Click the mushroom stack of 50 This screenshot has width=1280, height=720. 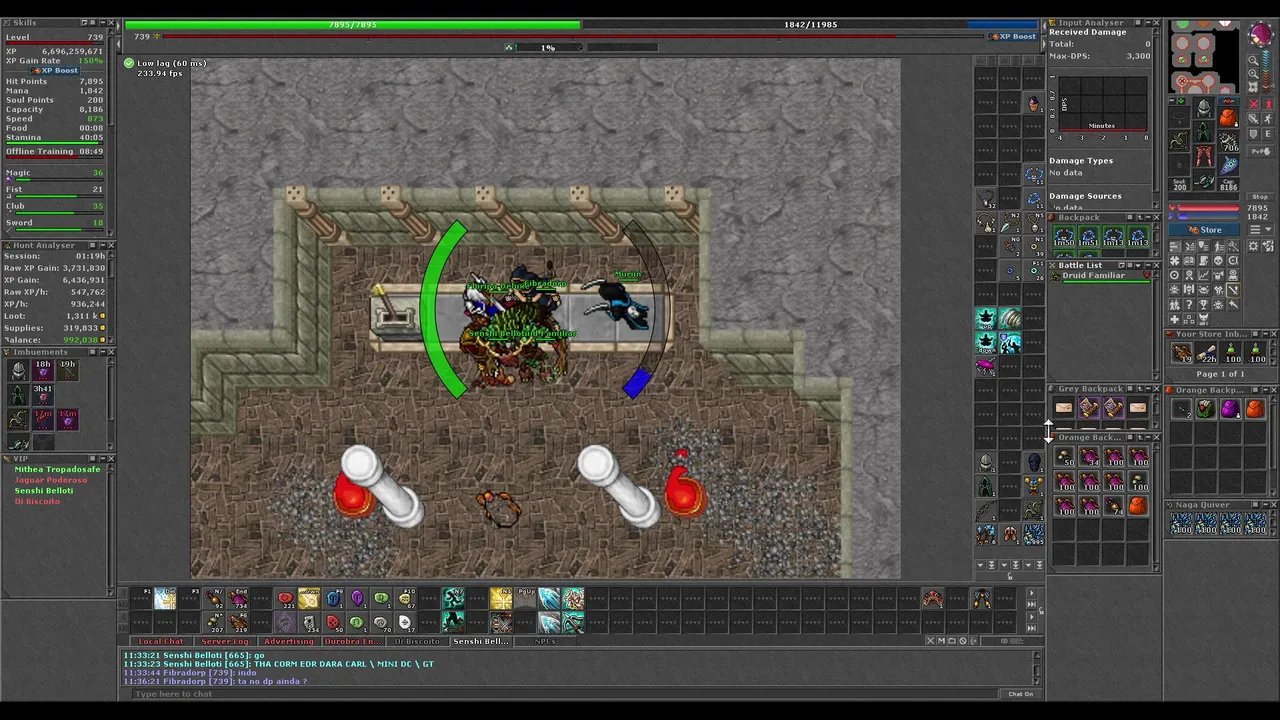[x=1064, y=456]
